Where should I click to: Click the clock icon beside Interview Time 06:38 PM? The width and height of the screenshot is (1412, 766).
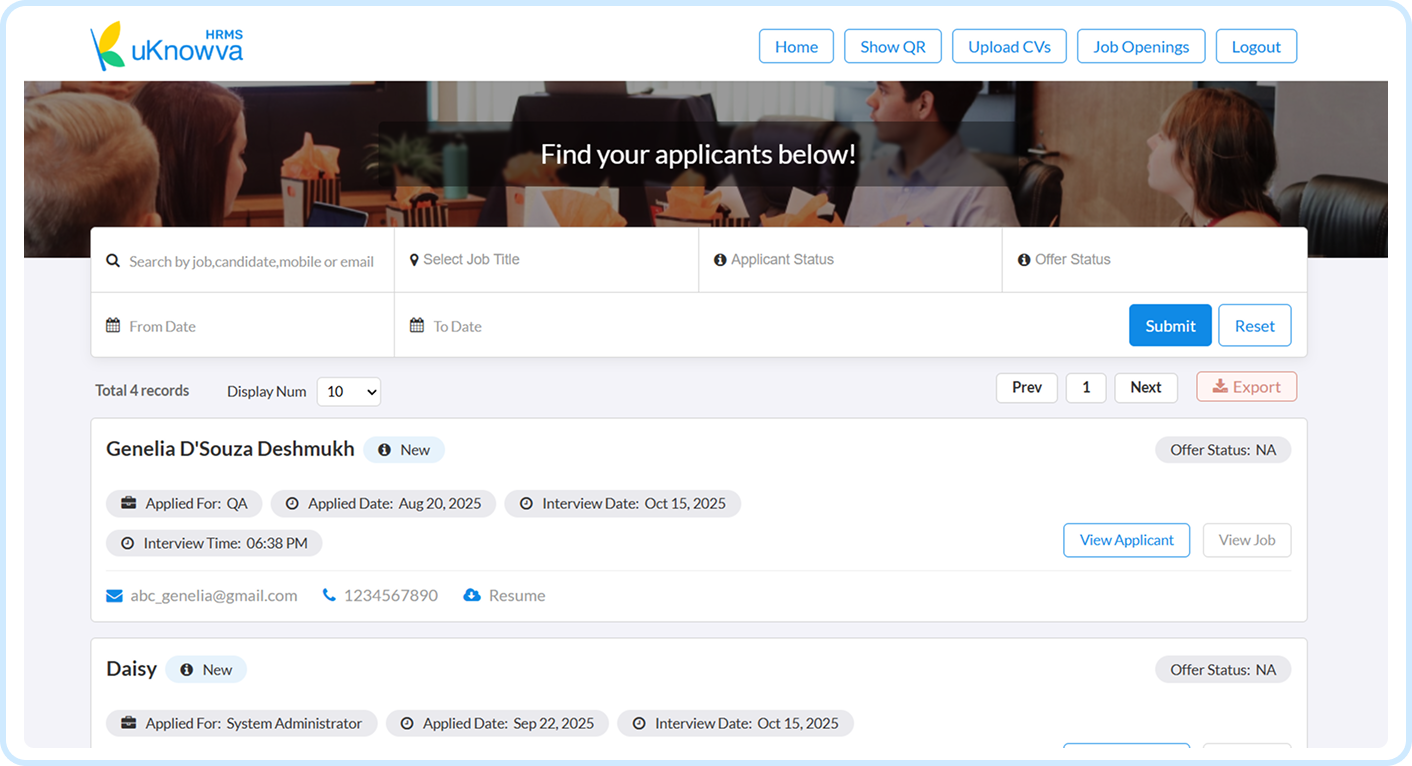(128, 544)
